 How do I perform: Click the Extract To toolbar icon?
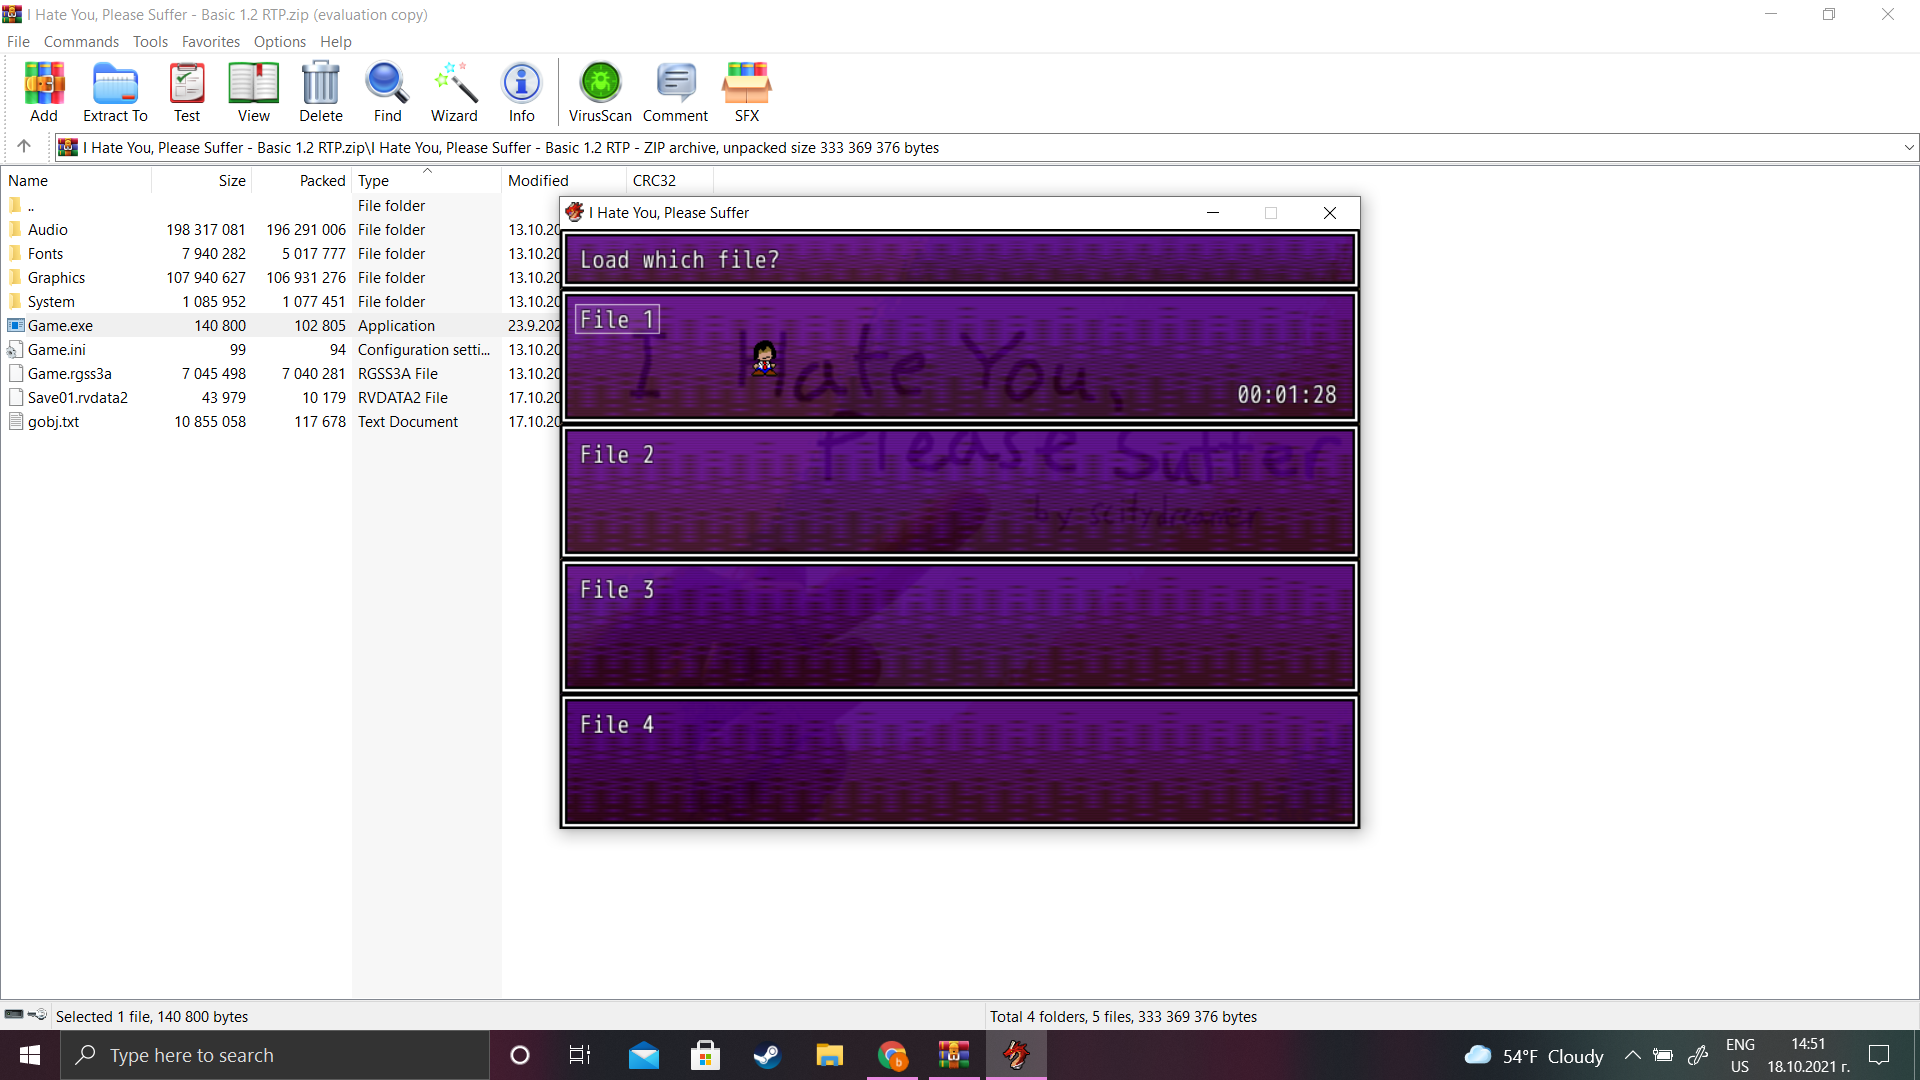pyautogui.click(x=115, y=92)
